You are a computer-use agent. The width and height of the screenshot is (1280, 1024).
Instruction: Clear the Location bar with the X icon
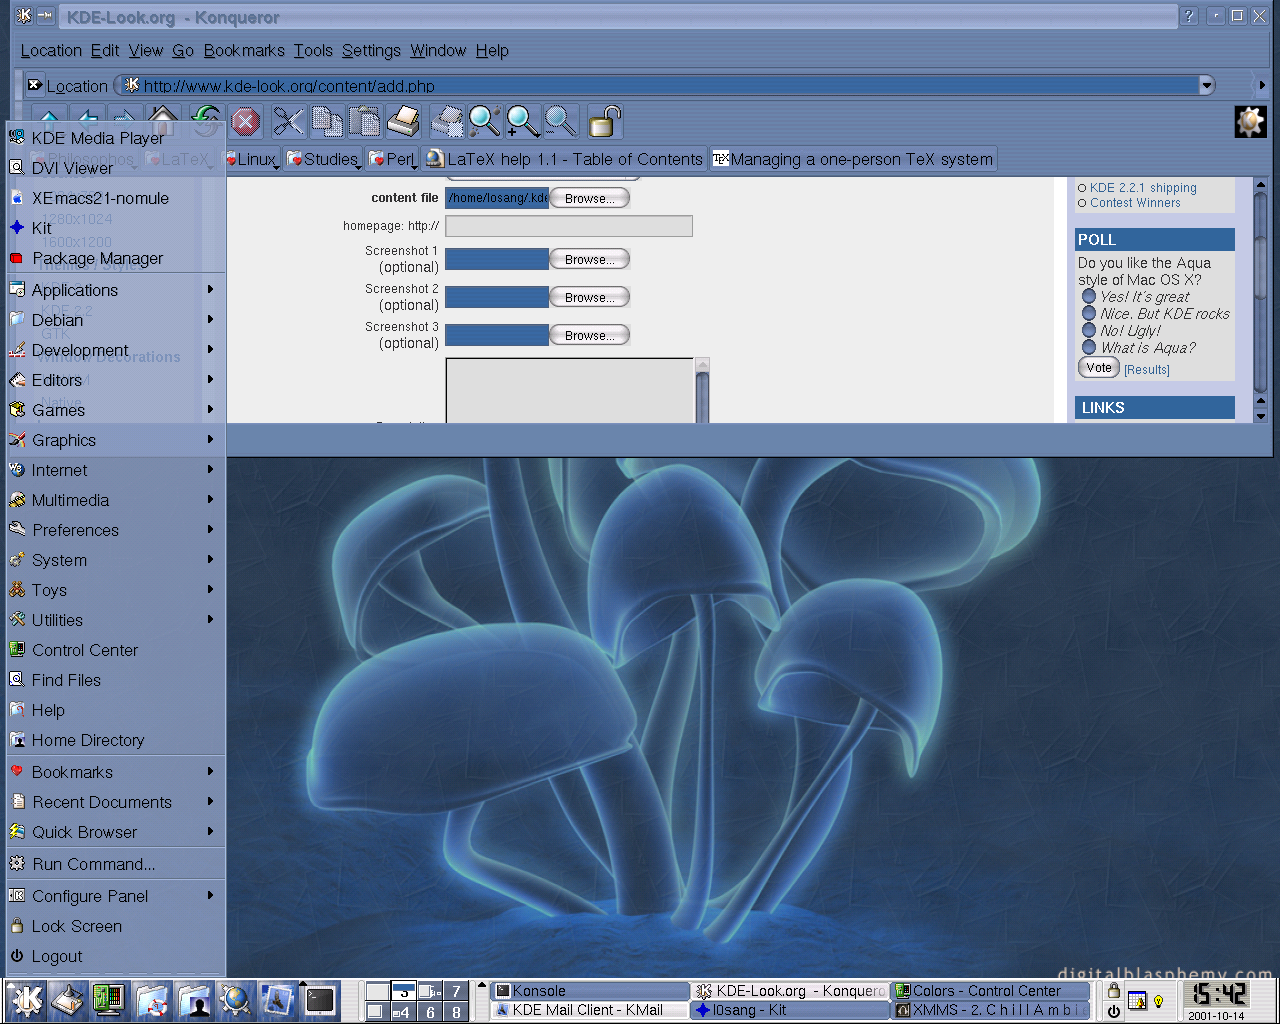[34, 85]
